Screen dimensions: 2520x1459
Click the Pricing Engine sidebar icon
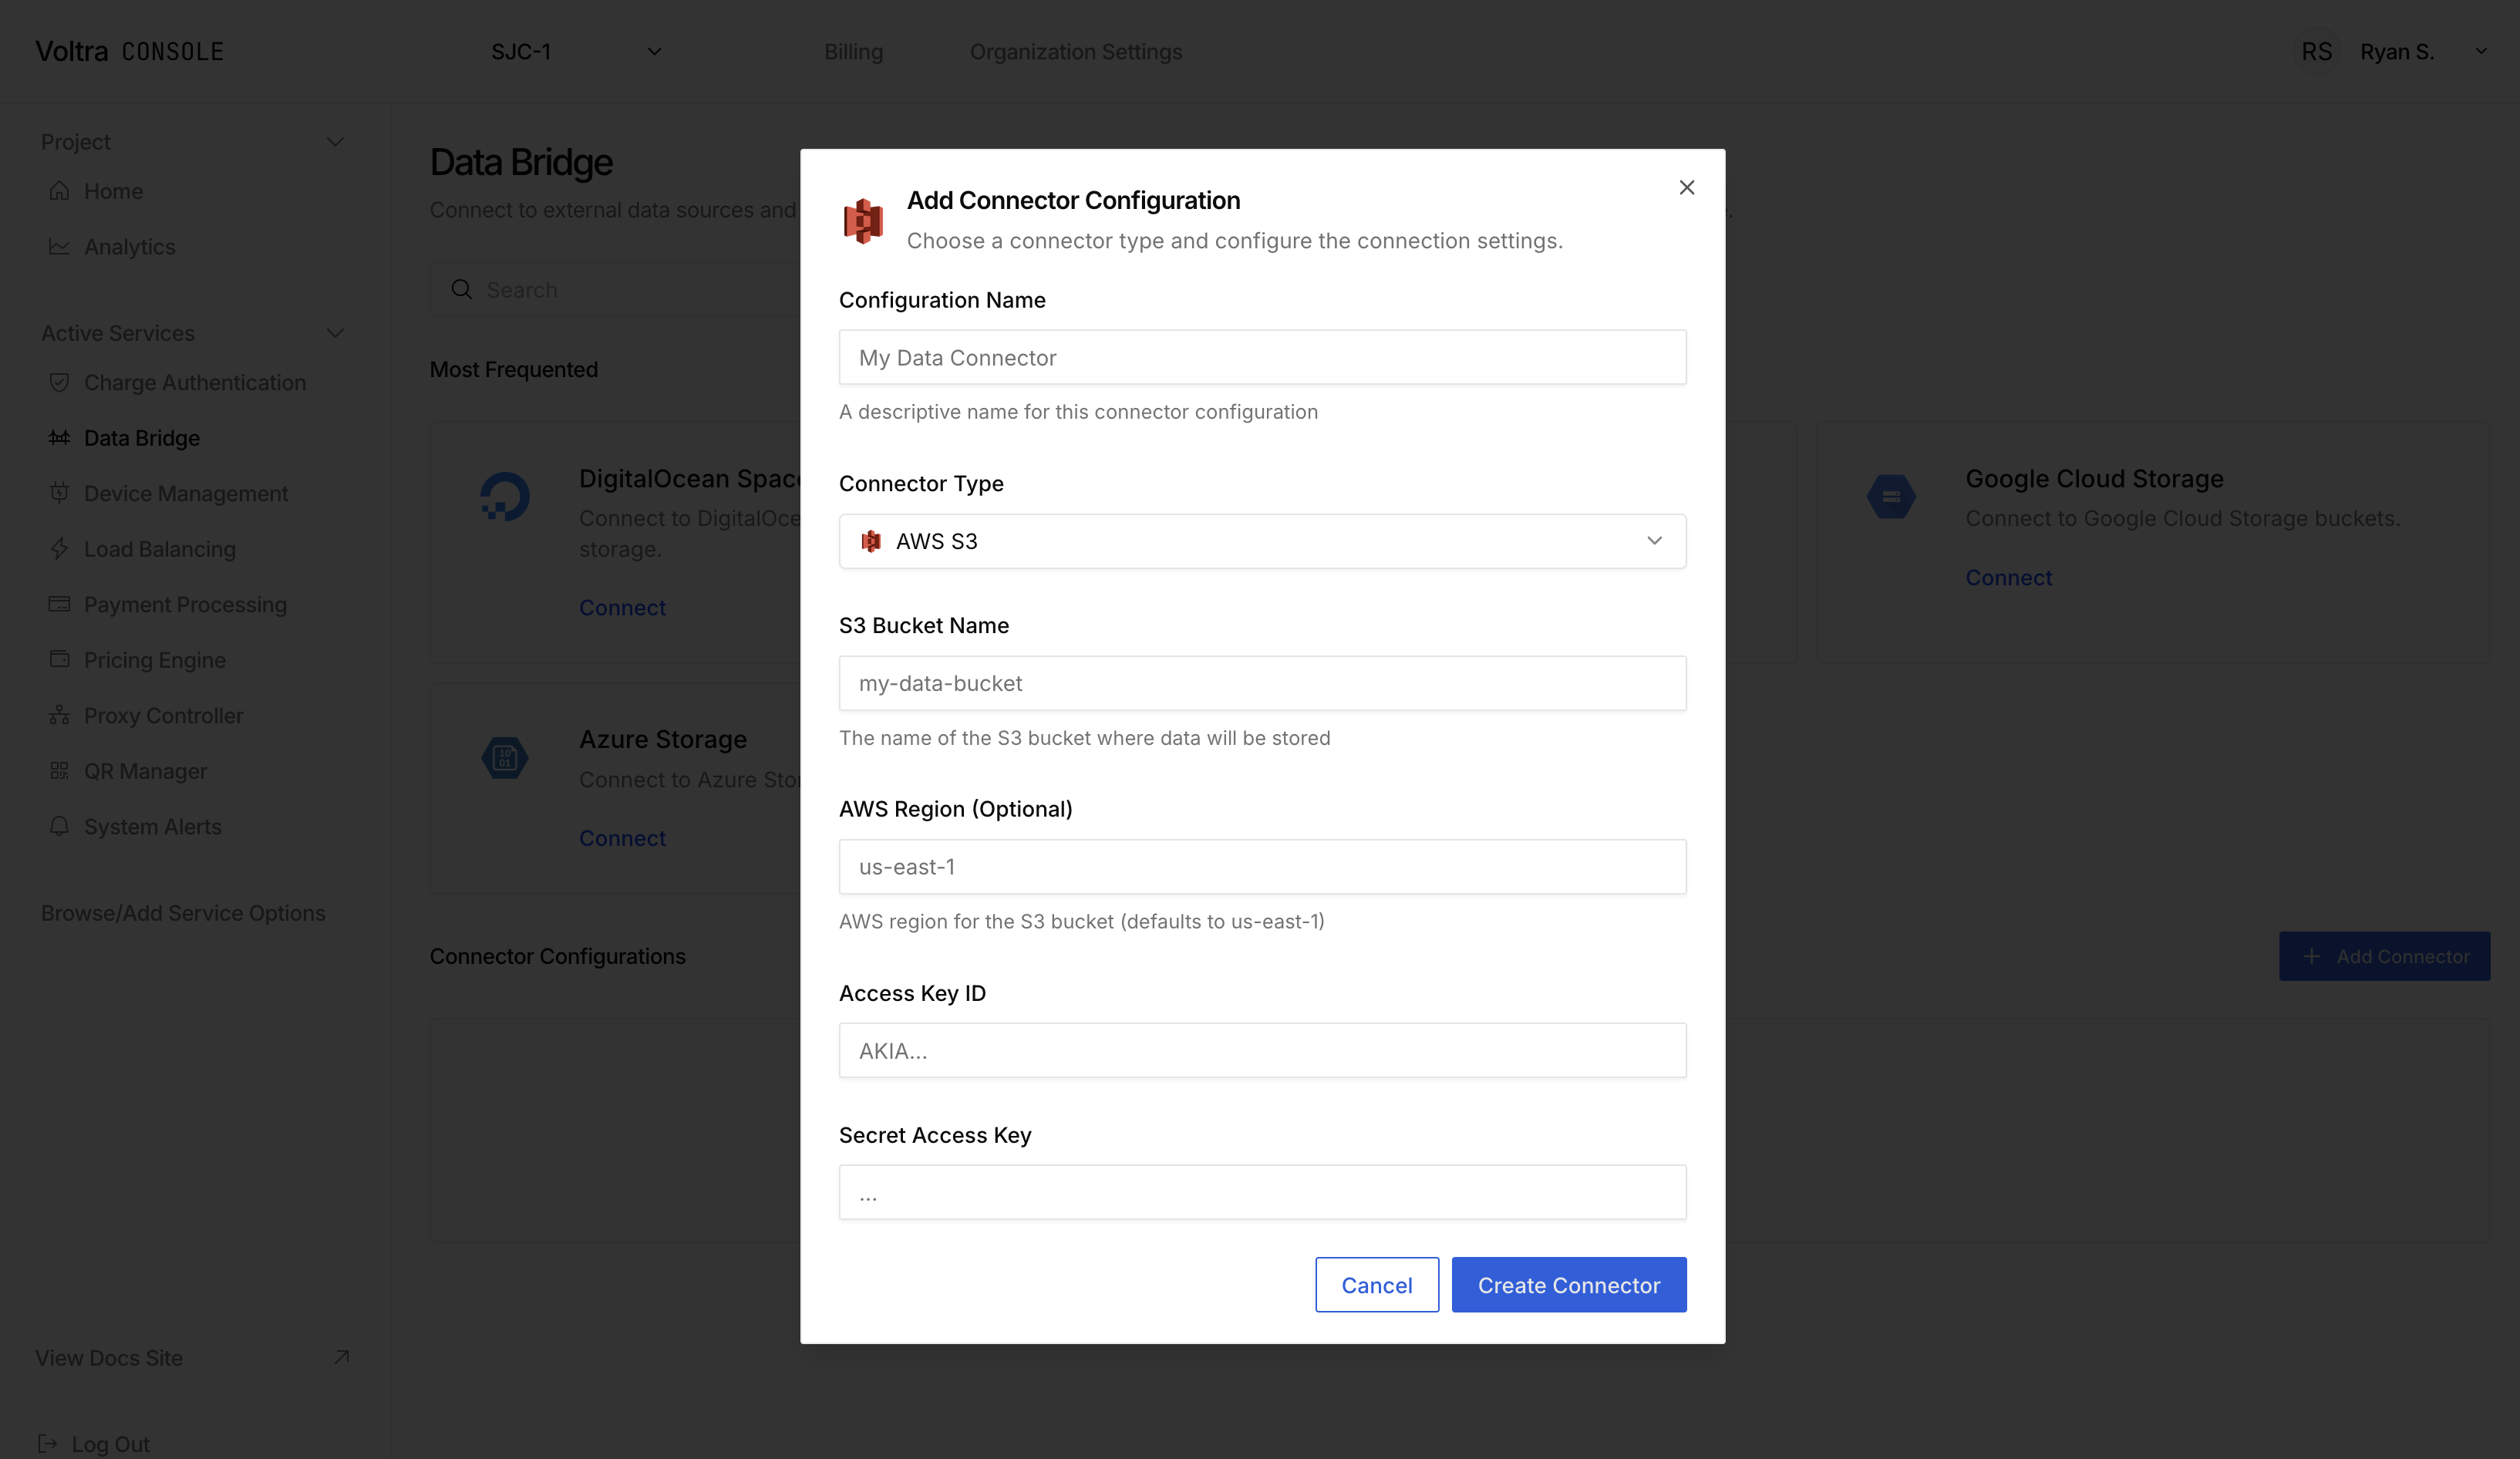point(59,659)
